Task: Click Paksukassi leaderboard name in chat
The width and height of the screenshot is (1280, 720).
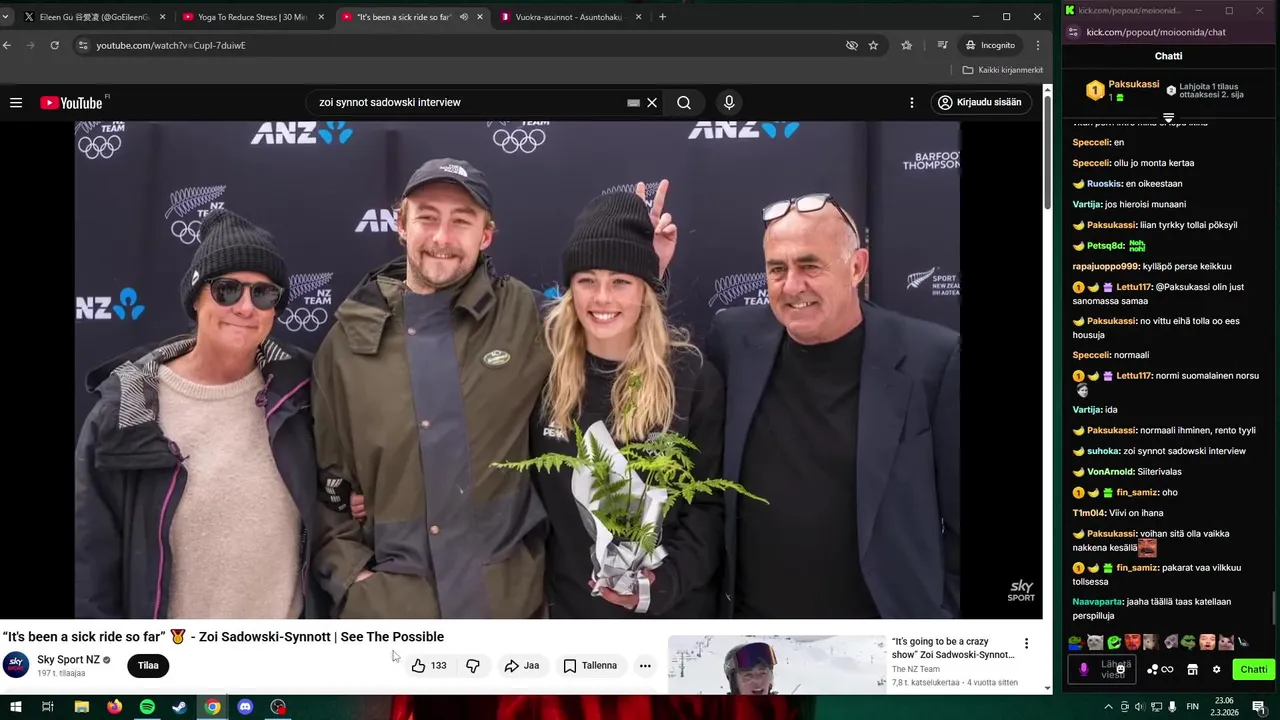Action: click(1134, 85)
